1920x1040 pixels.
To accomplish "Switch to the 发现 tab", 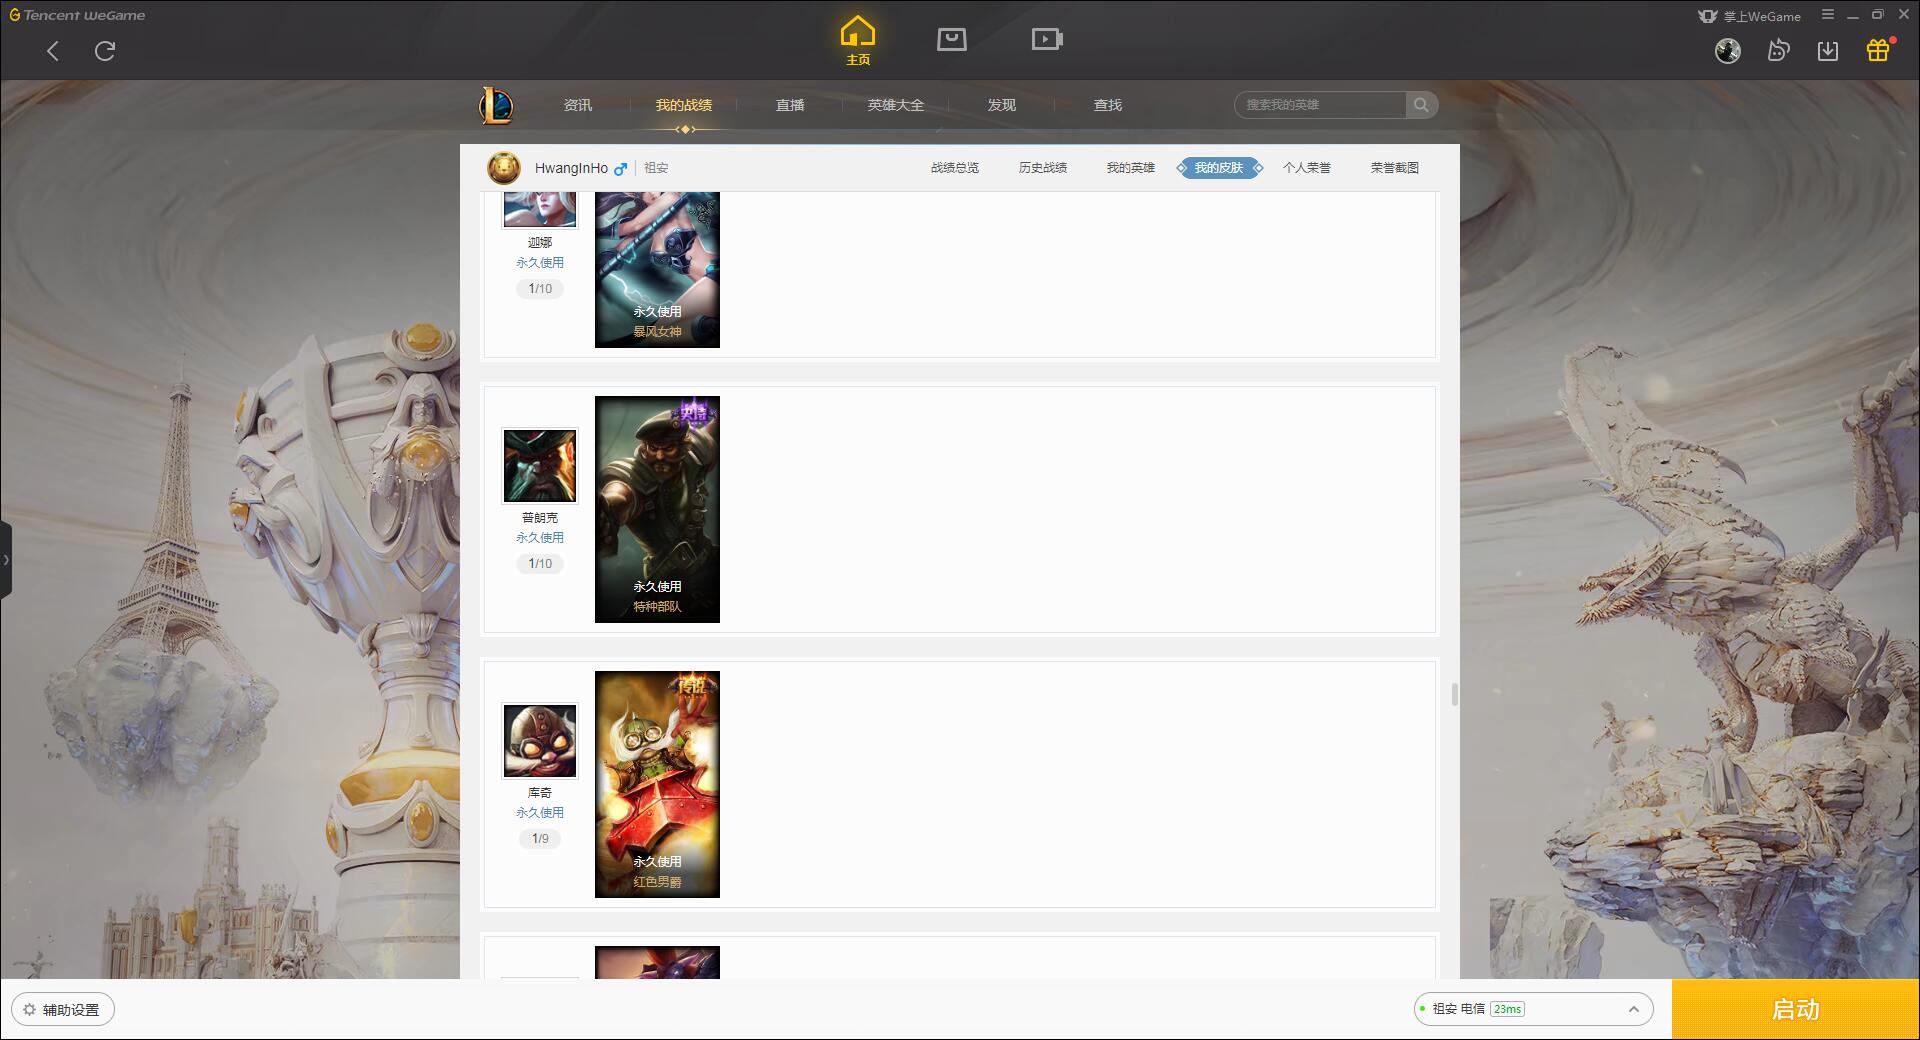I will [x=1002, y=105].
